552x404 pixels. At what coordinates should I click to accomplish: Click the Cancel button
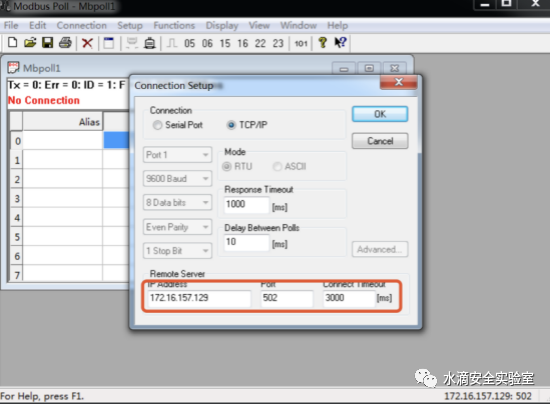(x=380, y=141)
